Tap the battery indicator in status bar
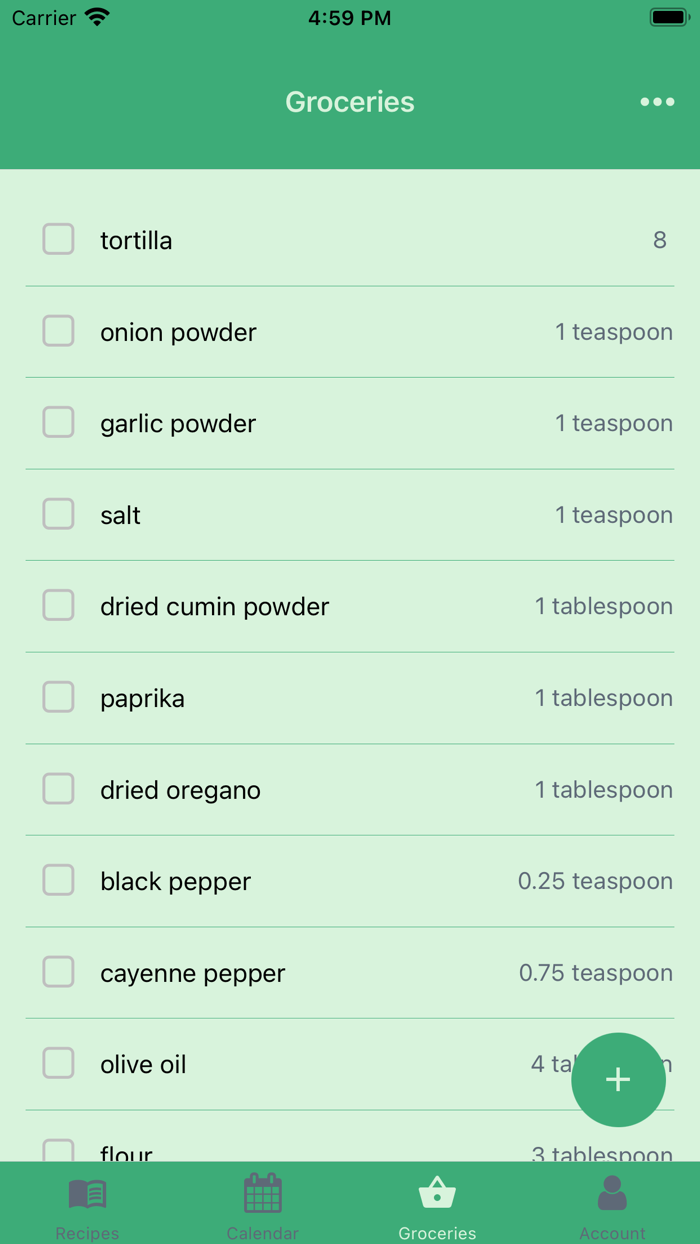Image resolution: width=700 pixels, height=1244 pixels. pos(665,16)
